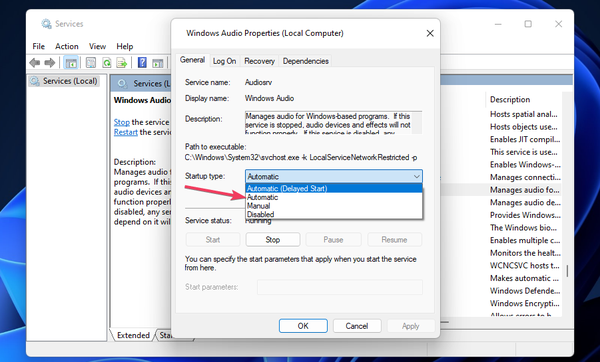Image resolution: width=600 pixels, height=362 pixels.
Task: Click the Start service button
Action: [213, 240]
